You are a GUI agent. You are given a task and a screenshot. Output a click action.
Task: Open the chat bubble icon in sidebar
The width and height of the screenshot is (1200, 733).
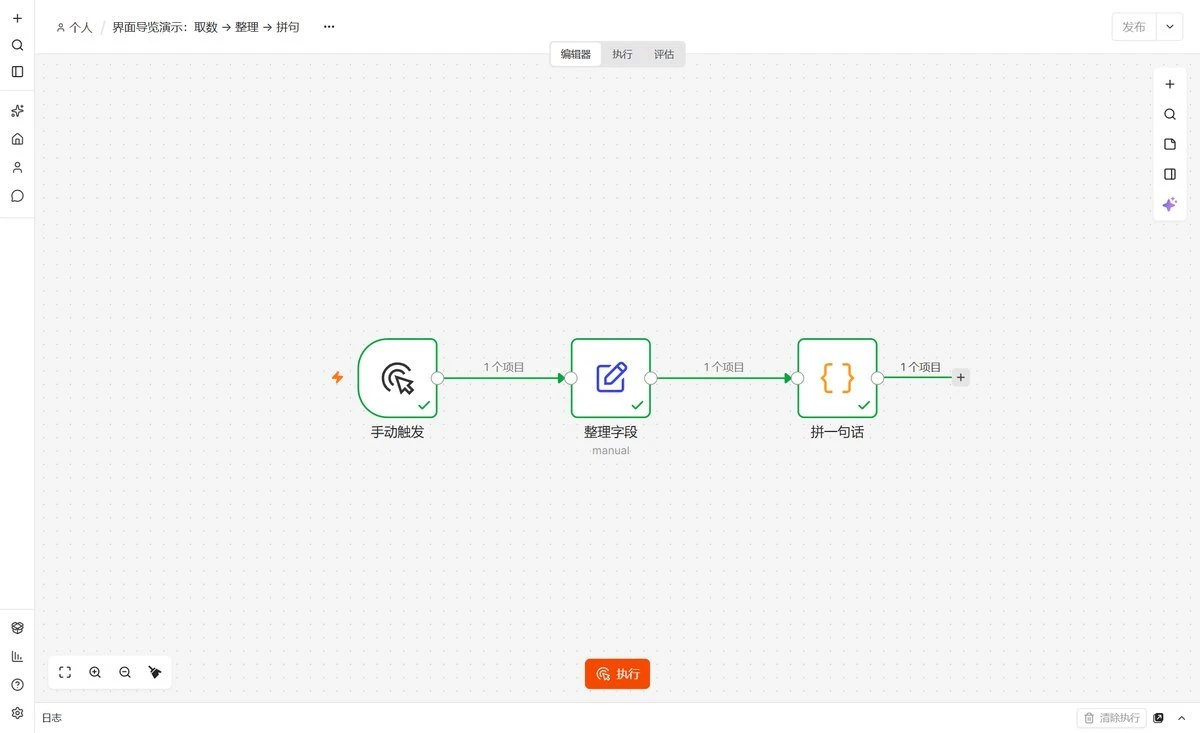17,196
